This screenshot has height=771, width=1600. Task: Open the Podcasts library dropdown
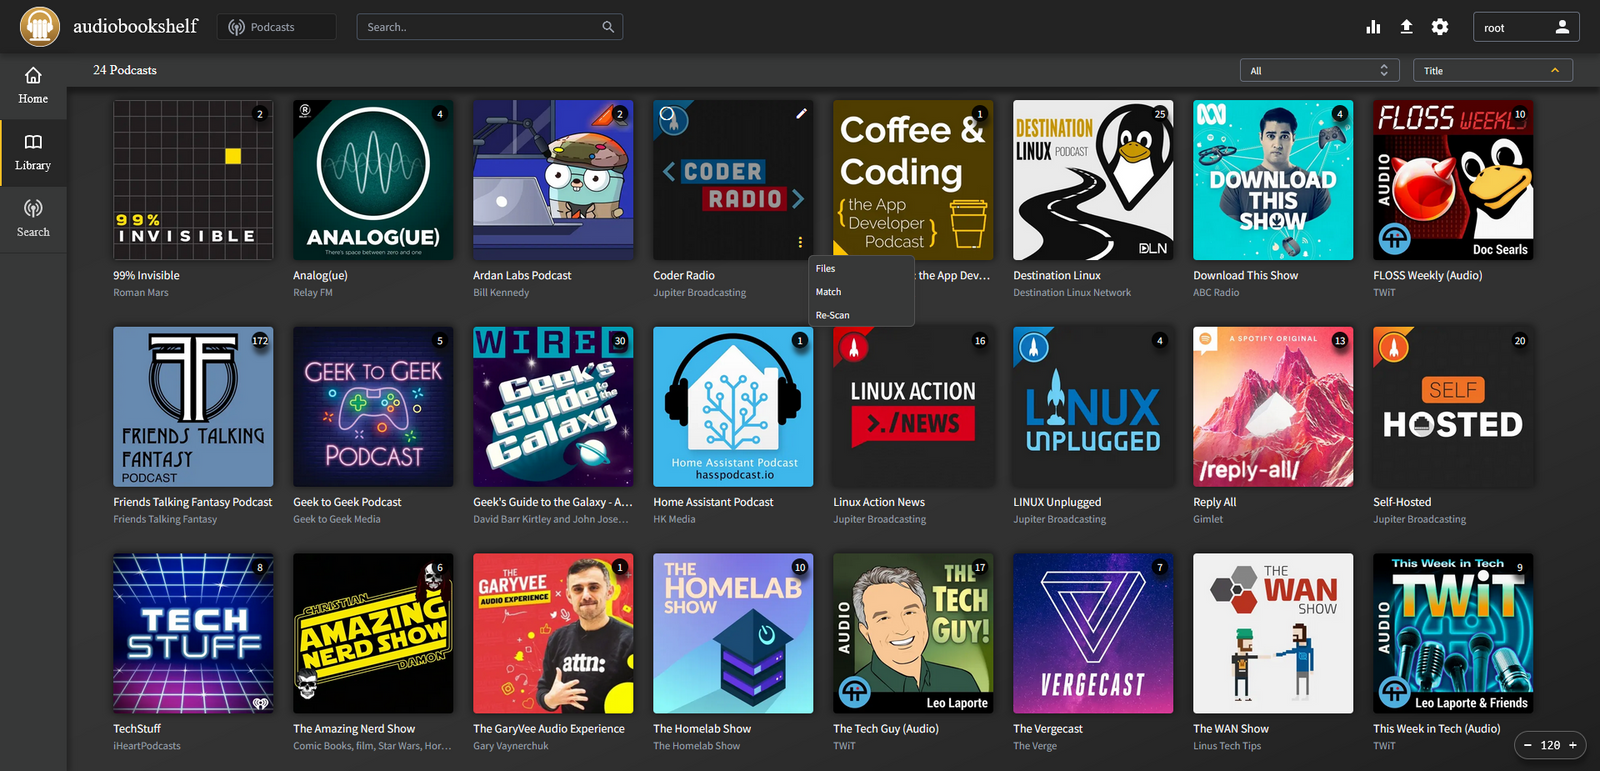click(276, 27)
